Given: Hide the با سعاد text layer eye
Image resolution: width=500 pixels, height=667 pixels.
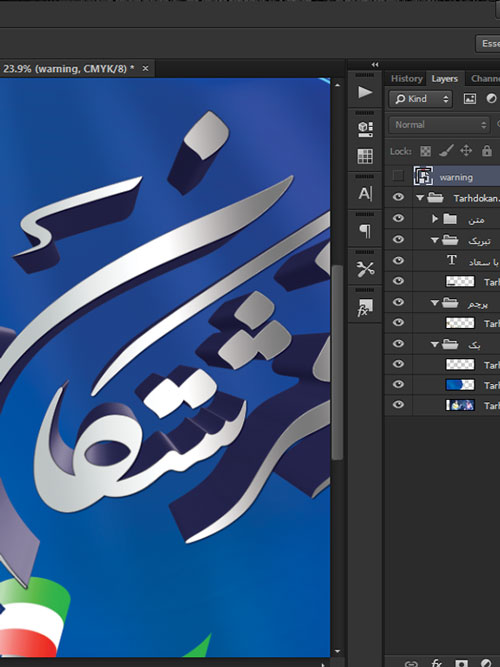Looking at the screenshot, I should [398, 260].
